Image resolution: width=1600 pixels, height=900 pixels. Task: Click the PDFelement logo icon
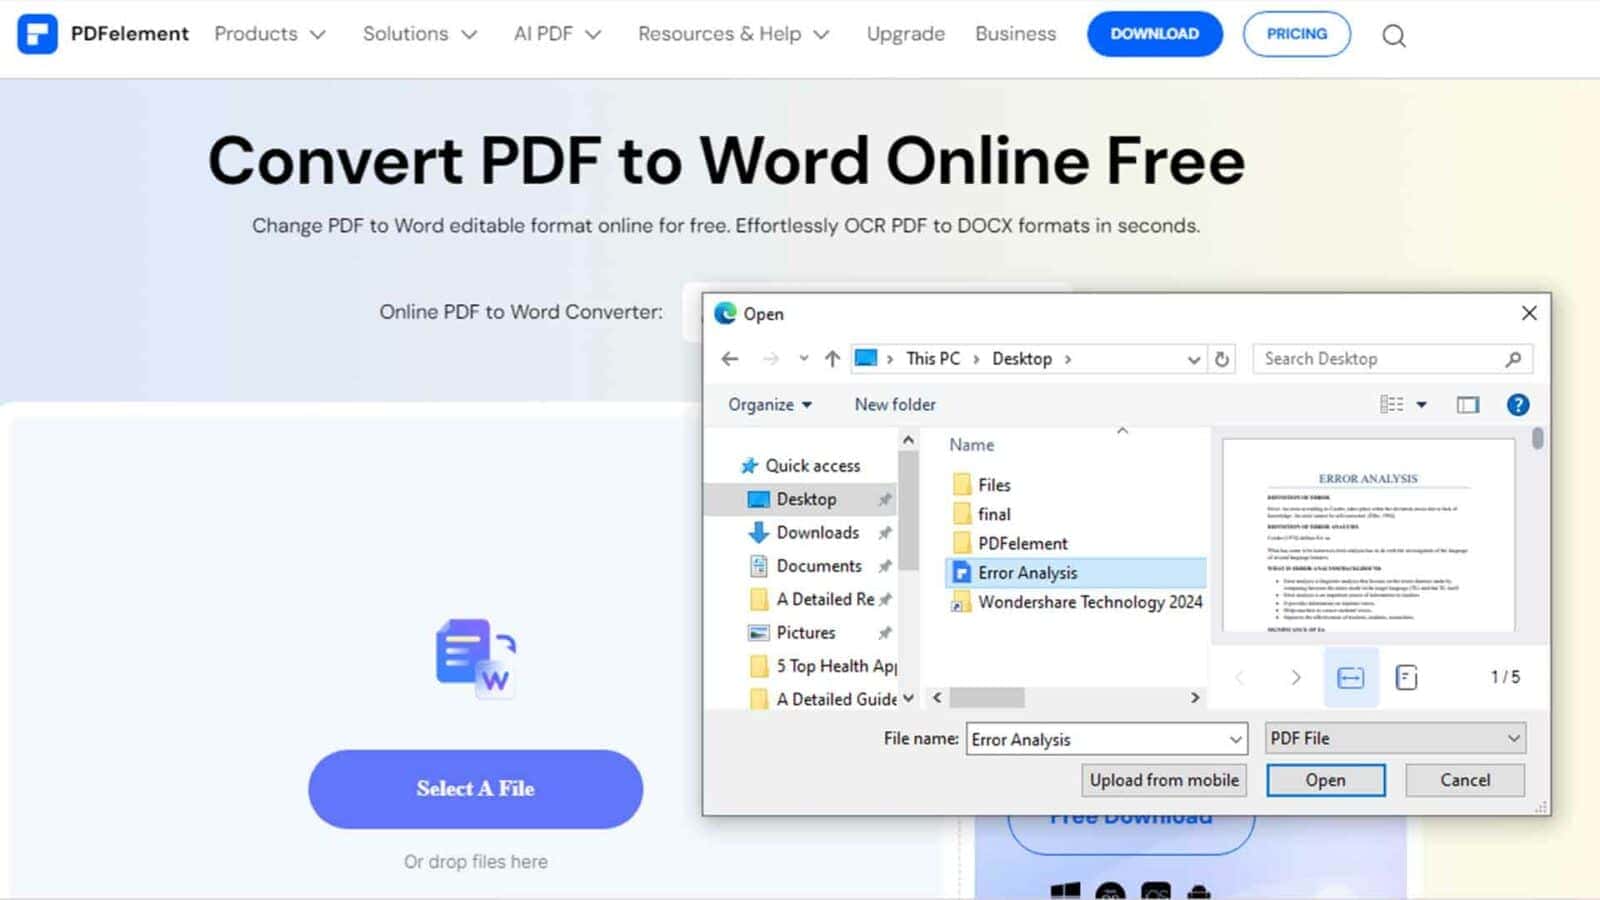coord(38,34)
